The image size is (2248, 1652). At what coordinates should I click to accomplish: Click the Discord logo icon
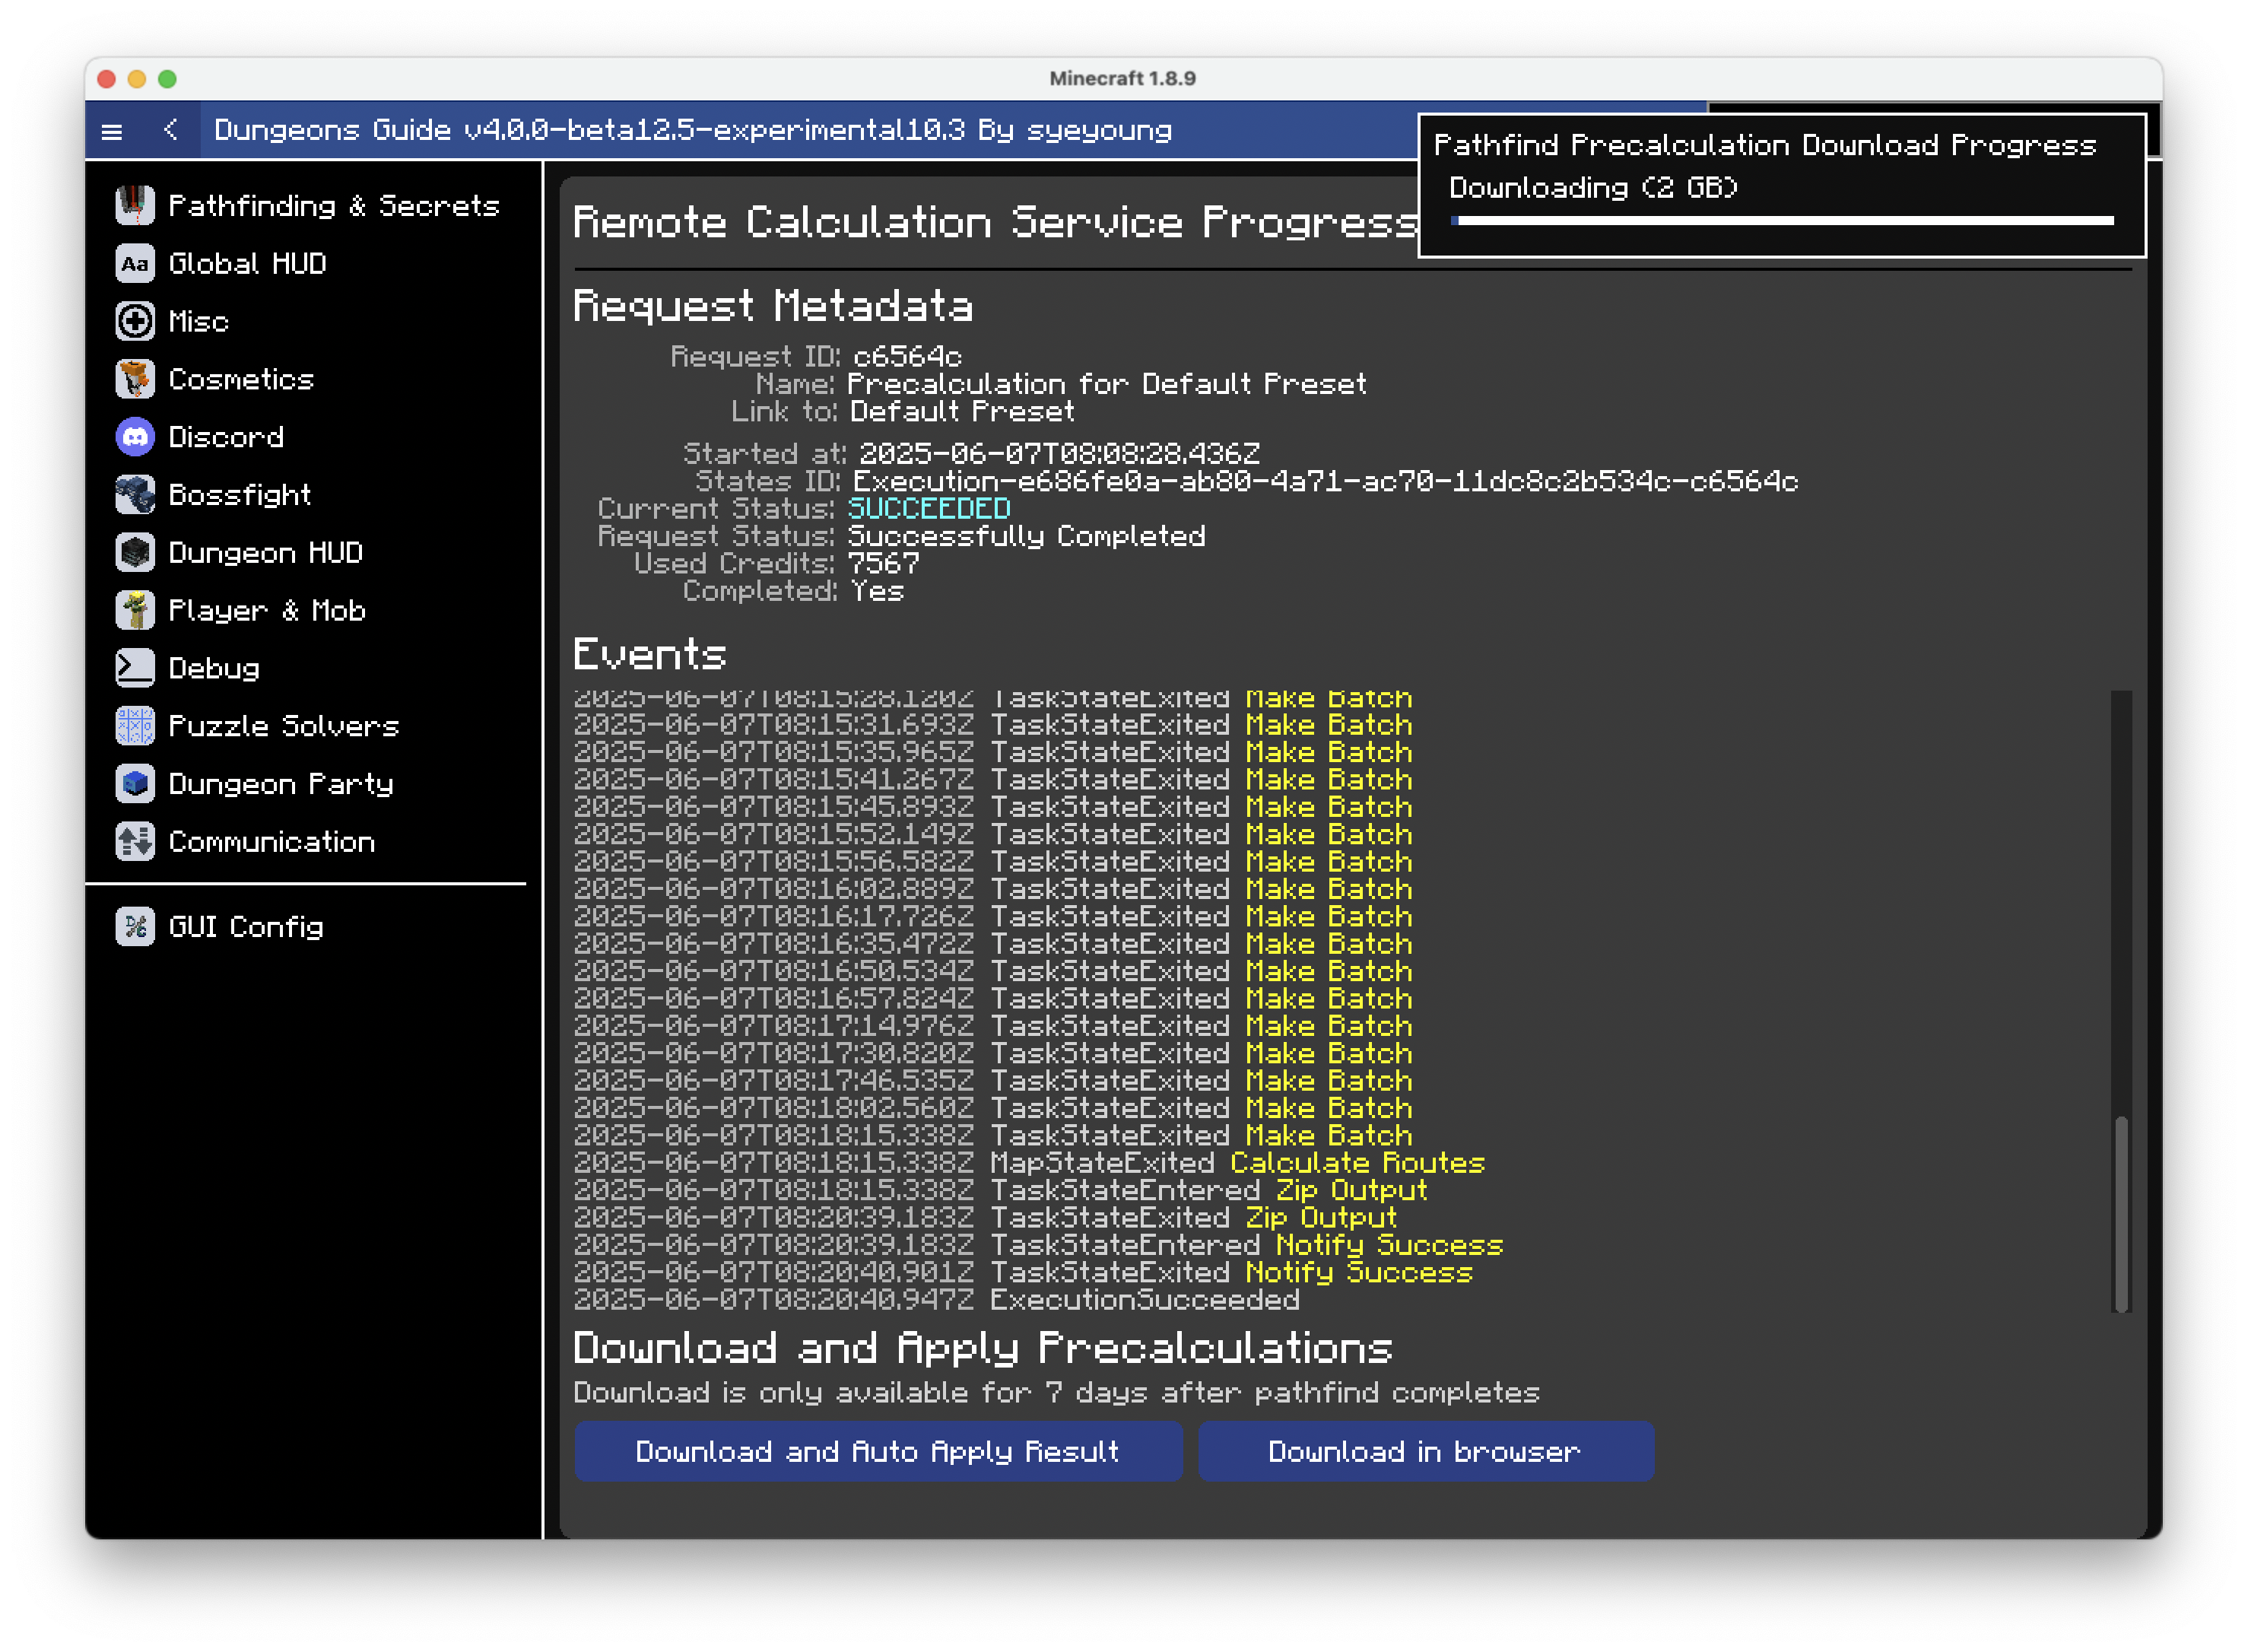[x=135, y=437]
